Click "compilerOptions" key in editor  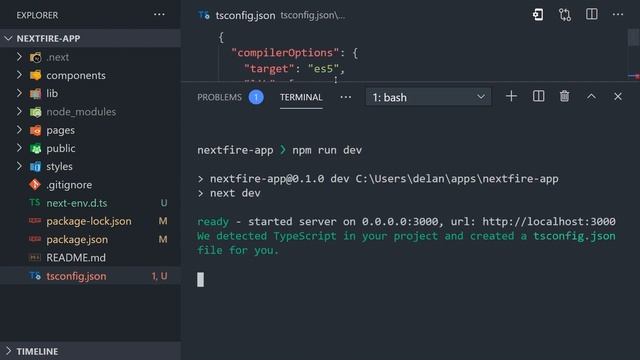pyautogui.click(x=285, y=53)
